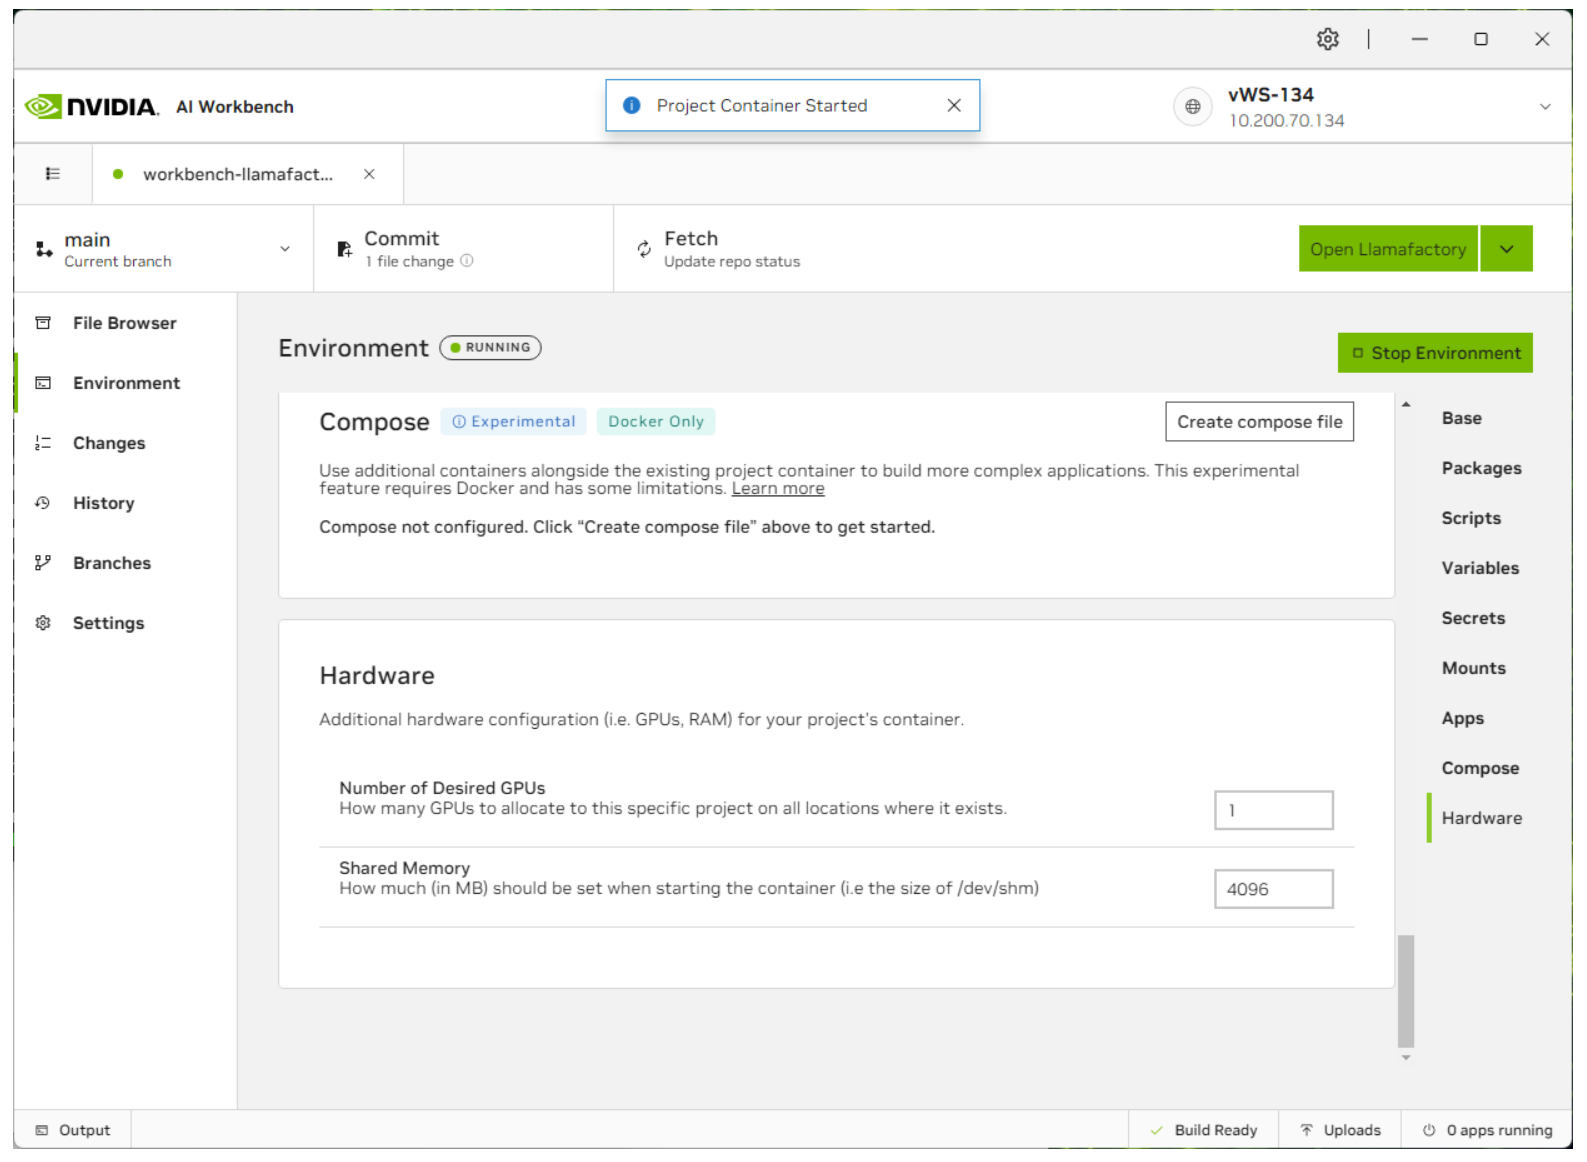Open the Learn more link
This screenshot has width=1587, height=1162.
click(777, 489)
